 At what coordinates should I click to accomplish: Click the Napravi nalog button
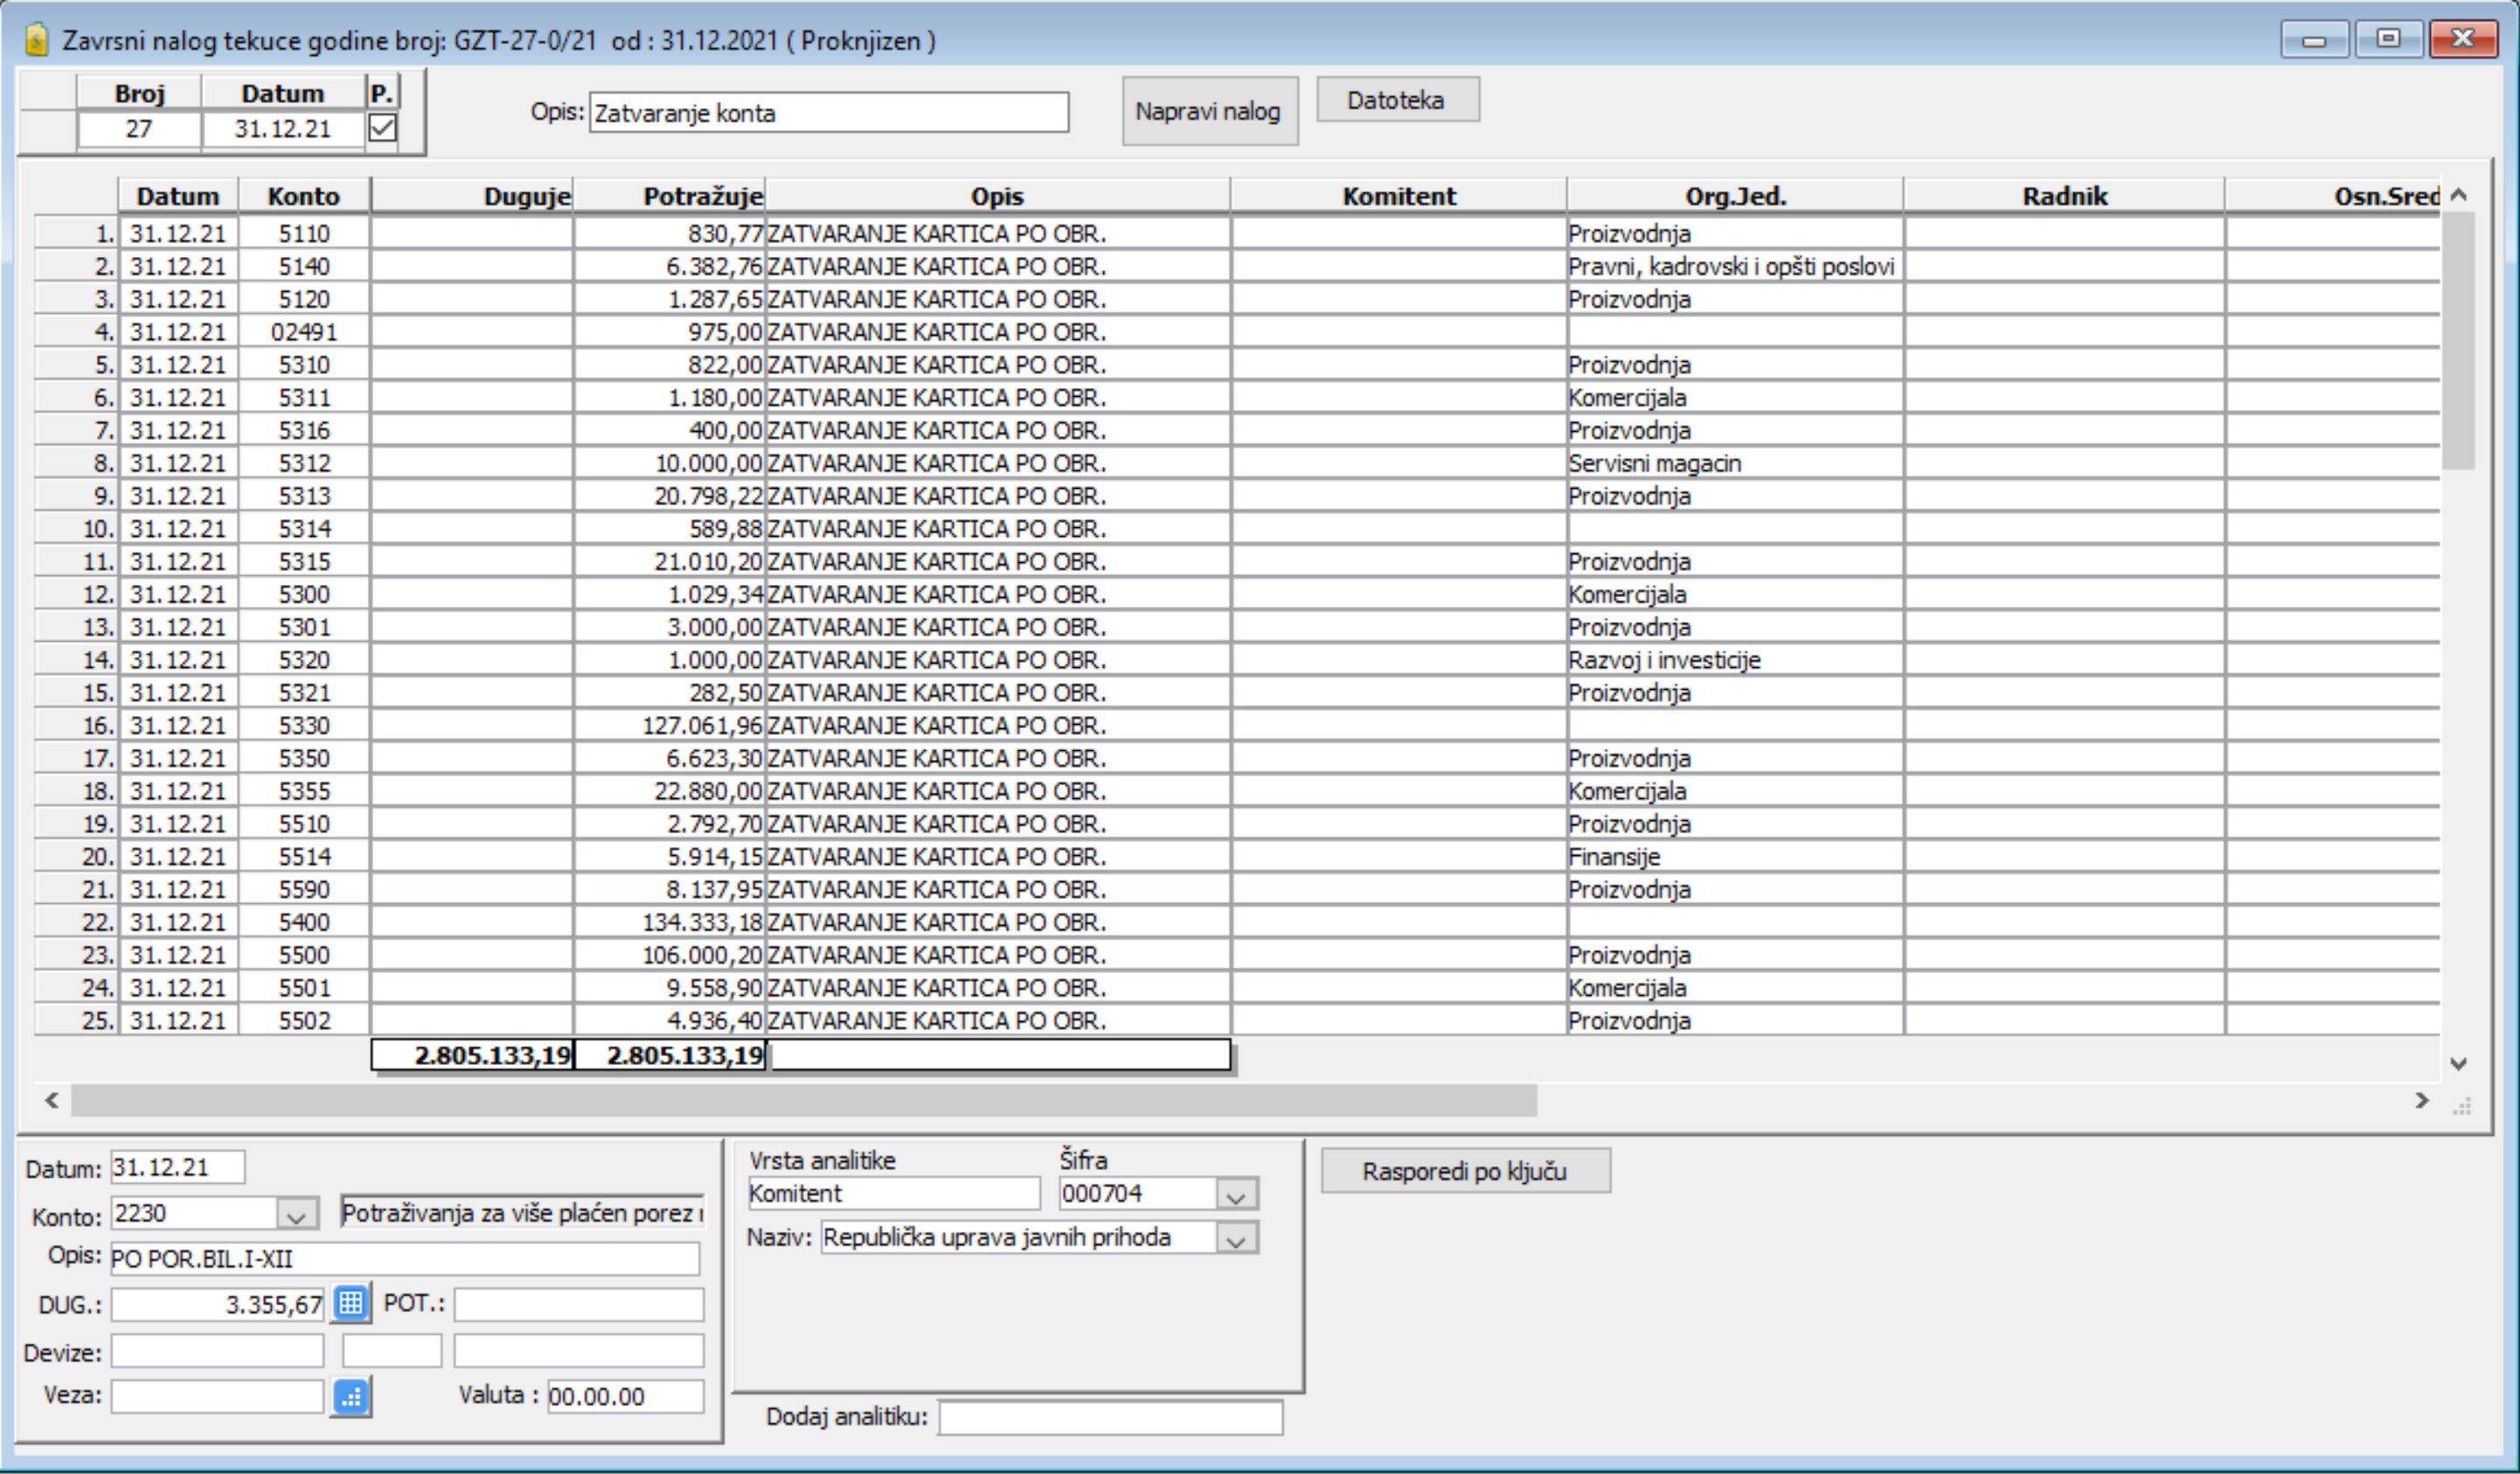[1209, 111]
